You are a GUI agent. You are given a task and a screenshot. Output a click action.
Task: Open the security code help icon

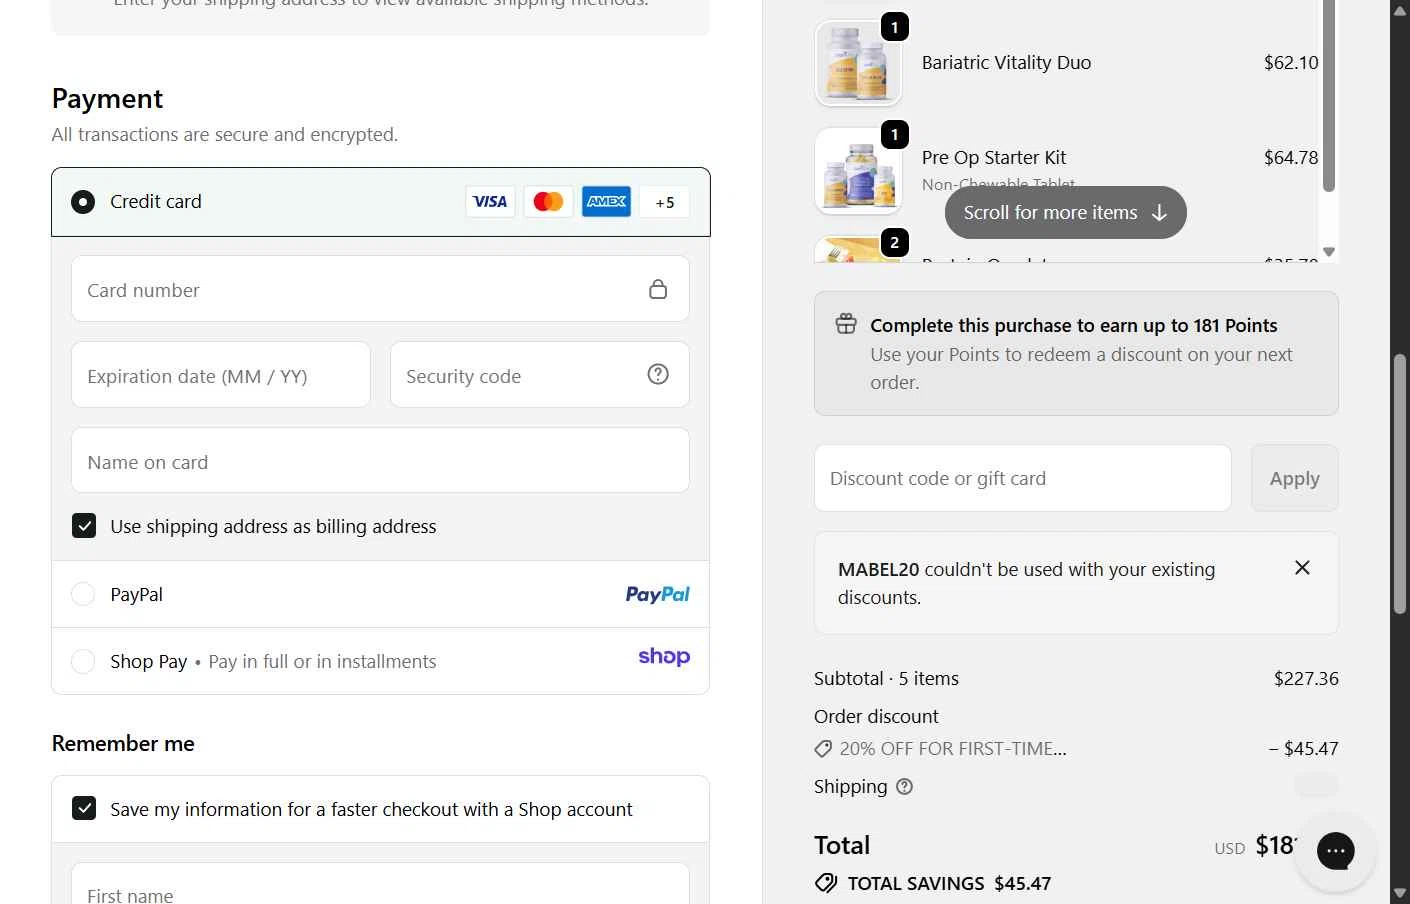click(658, 374)
